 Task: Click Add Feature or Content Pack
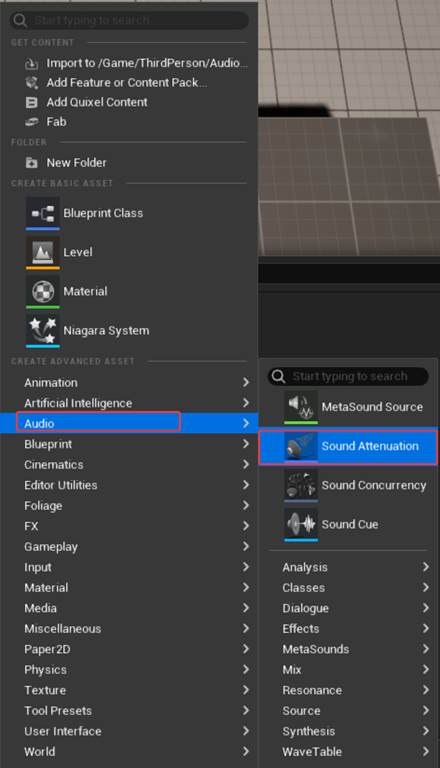(x=128, y=82)
